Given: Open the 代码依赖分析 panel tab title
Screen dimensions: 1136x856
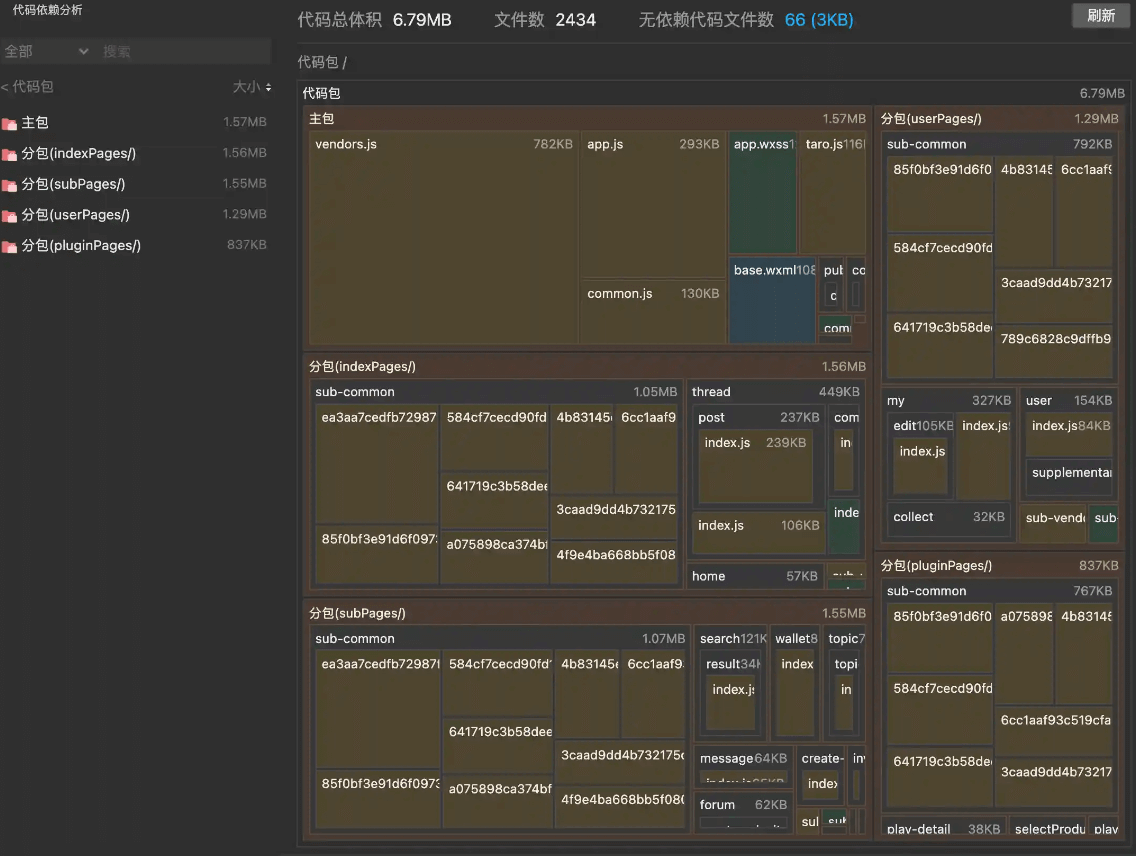Looking at the screenshot, I should click(48, 10).
